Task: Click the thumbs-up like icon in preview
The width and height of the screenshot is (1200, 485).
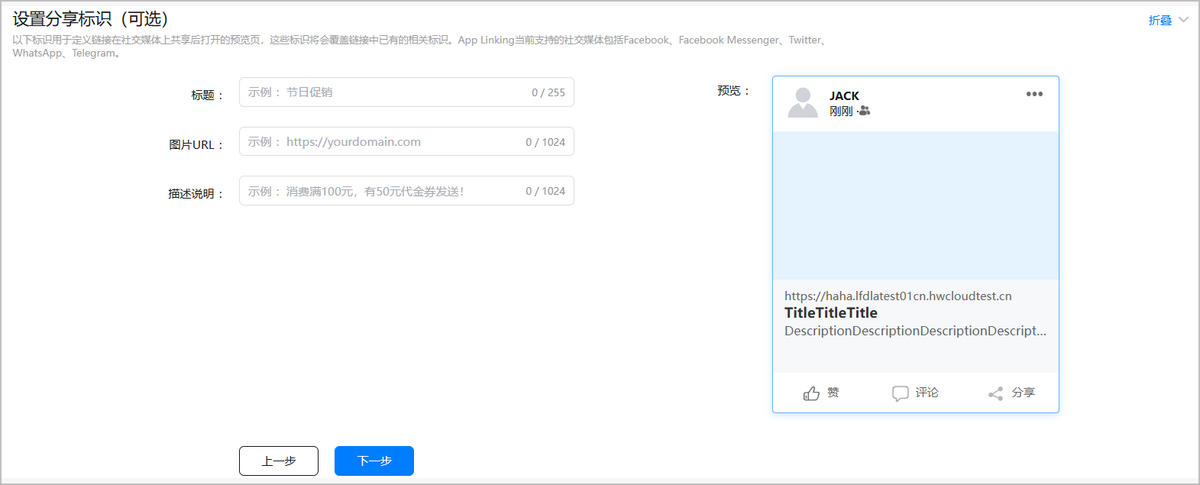Action: [x=811, y=393]
